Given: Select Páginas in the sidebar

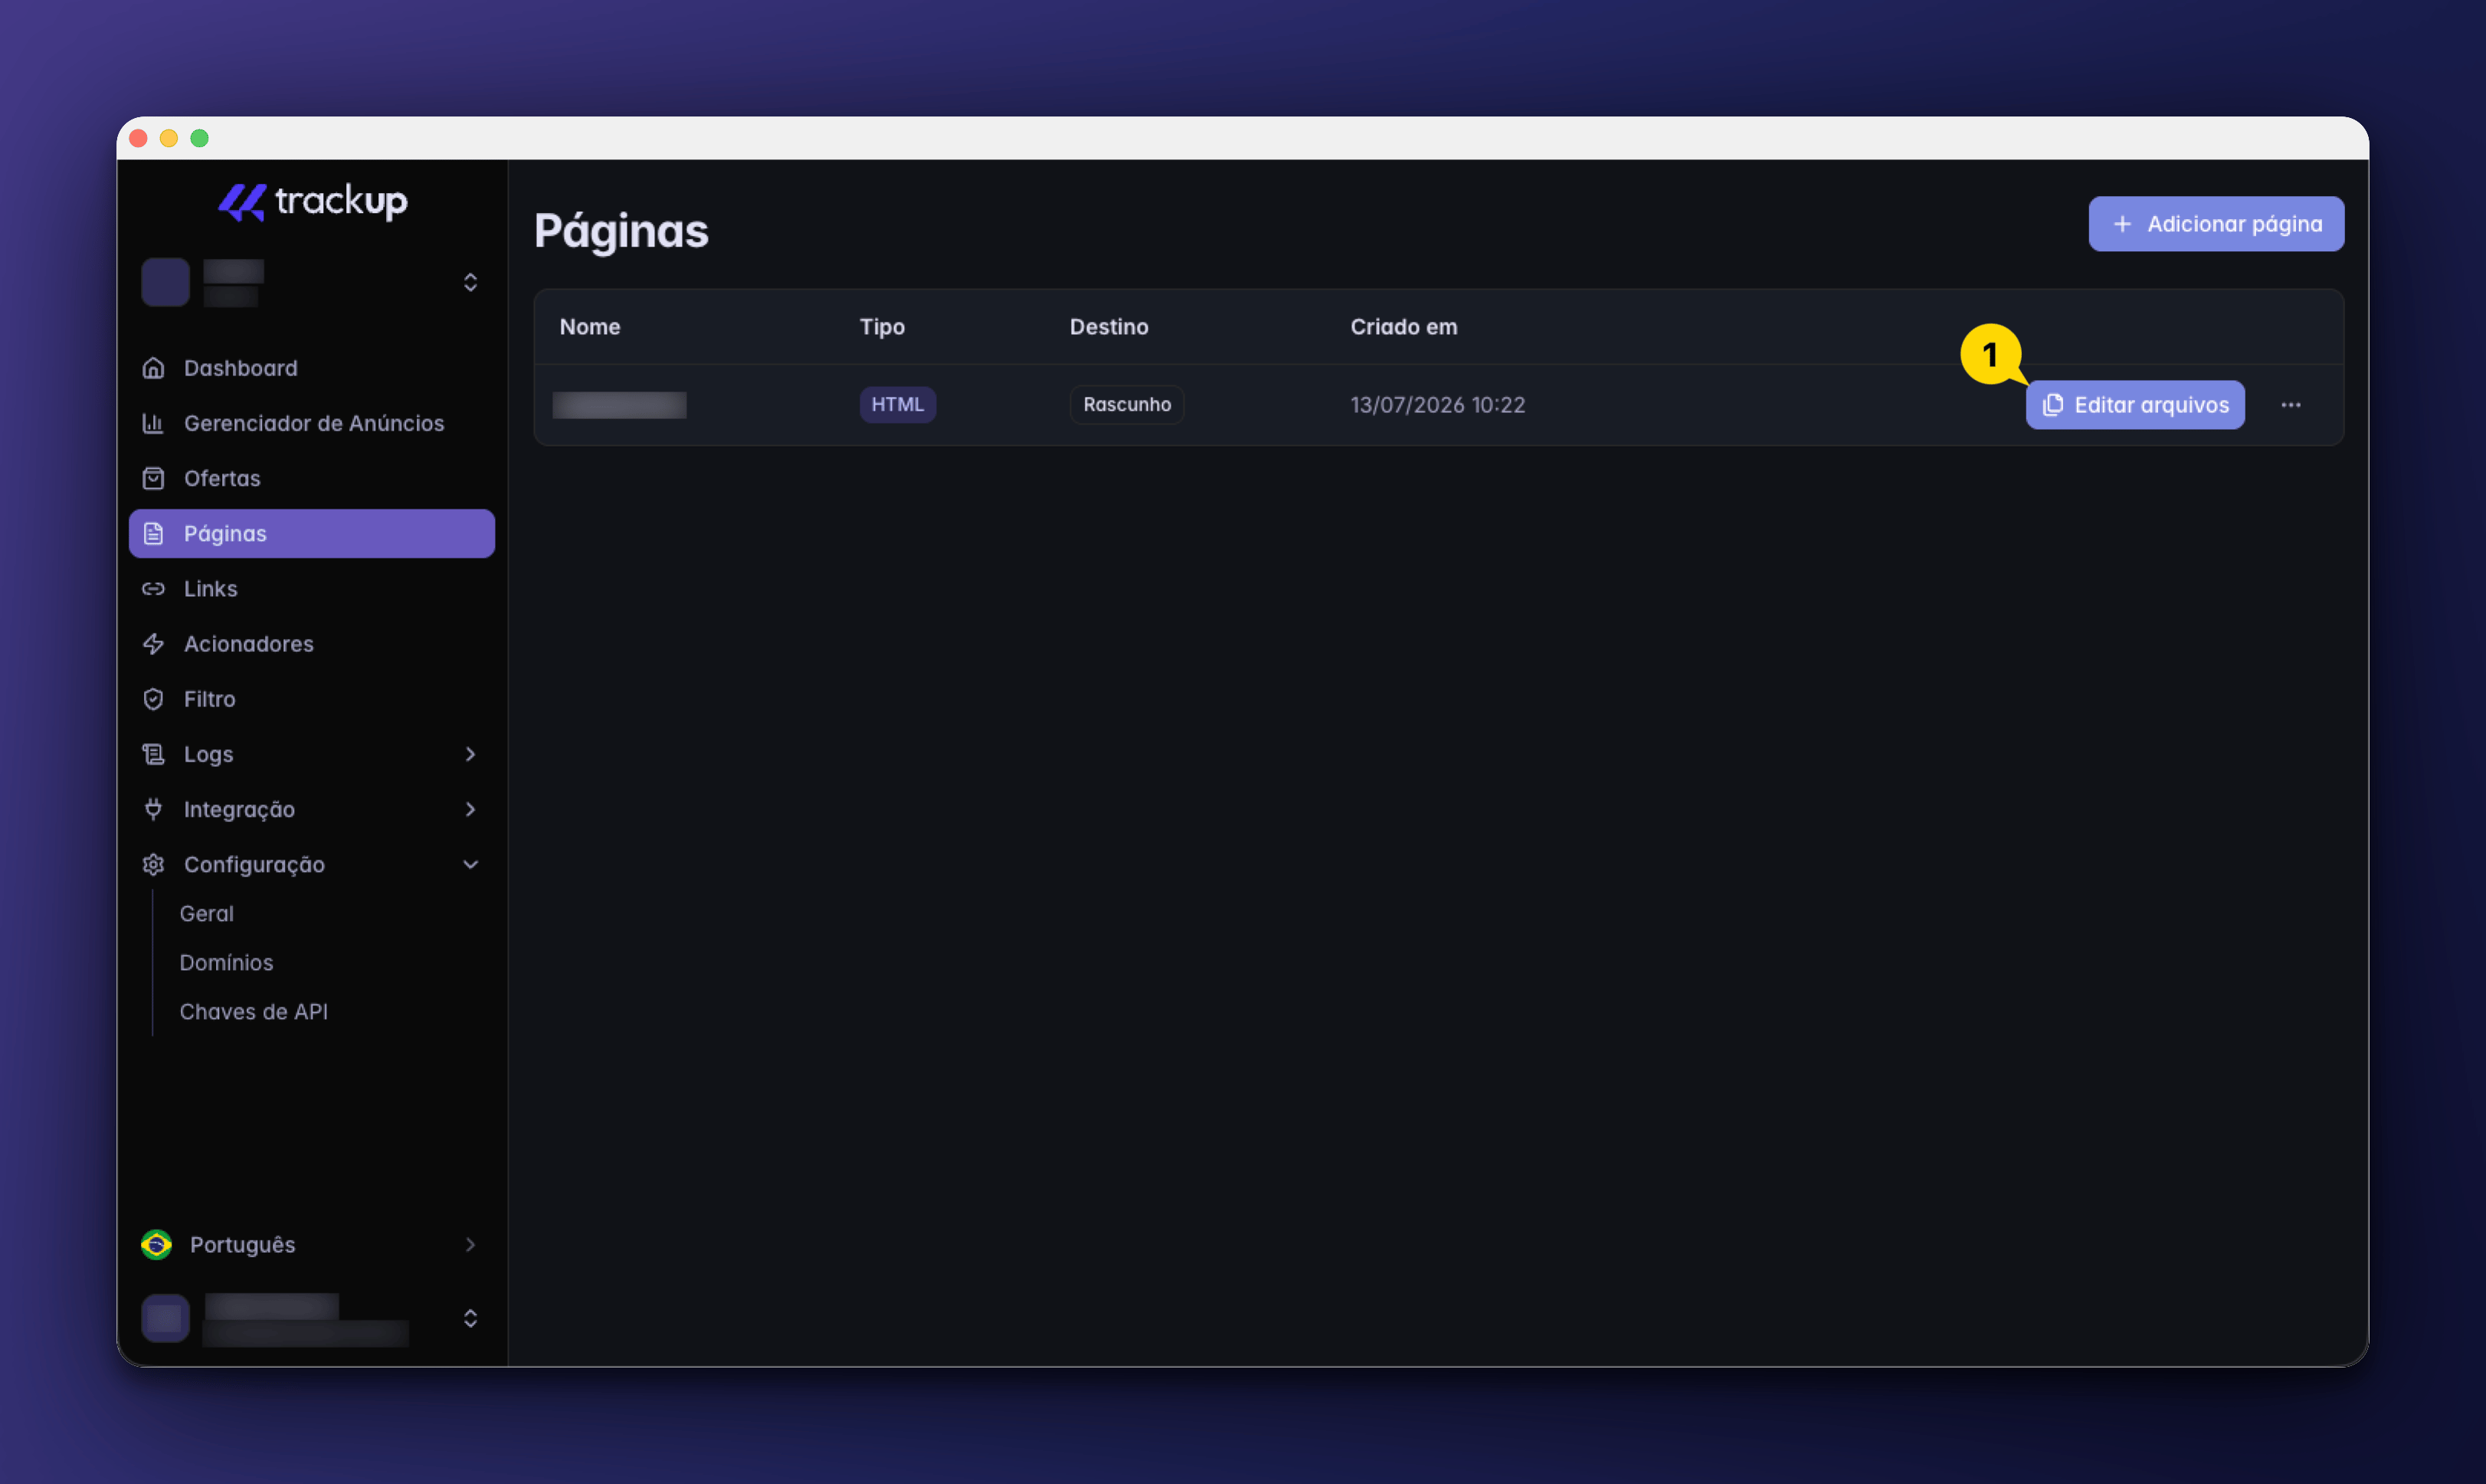Looking at the screenshot, I should tap(312, 533).
